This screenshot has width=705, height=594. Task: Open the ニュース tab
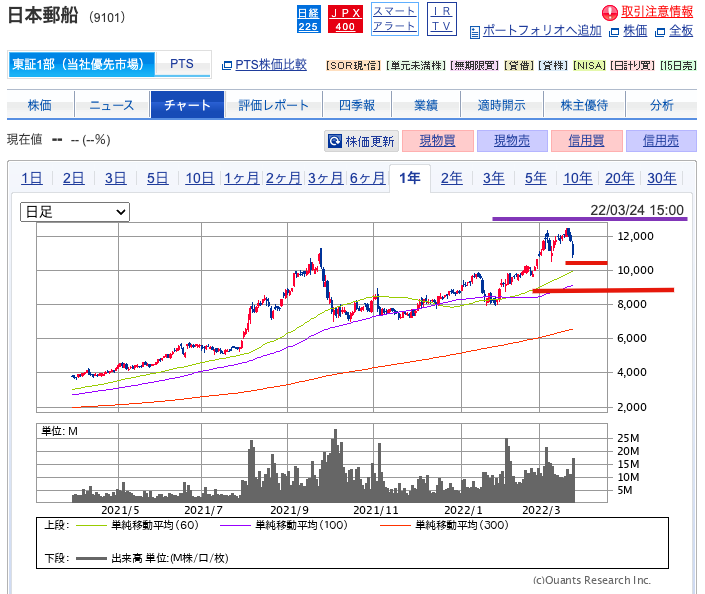click(x=112, y=105)
